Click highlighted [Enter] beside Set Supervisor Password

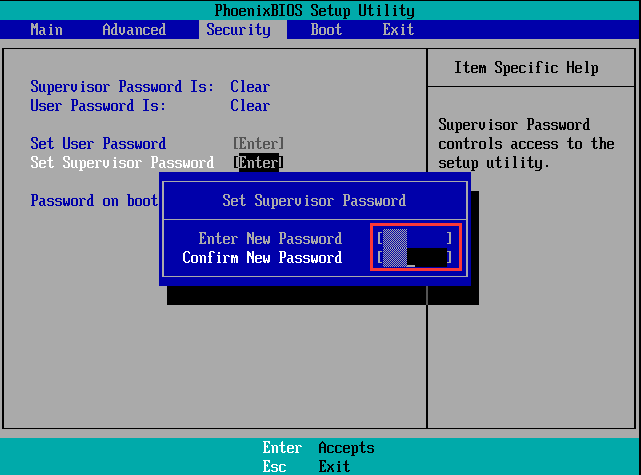tap(258, 163)
